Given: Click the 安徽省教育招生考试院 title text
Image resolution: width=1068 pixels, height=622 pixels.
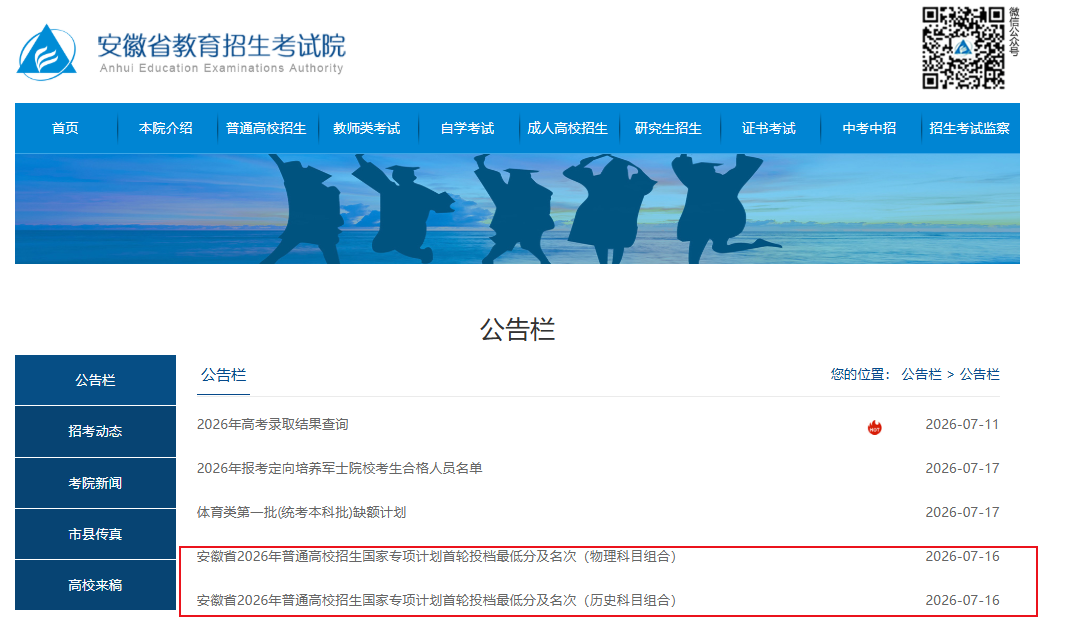Looking at the screenshot, I should click(x=221, y=46).
